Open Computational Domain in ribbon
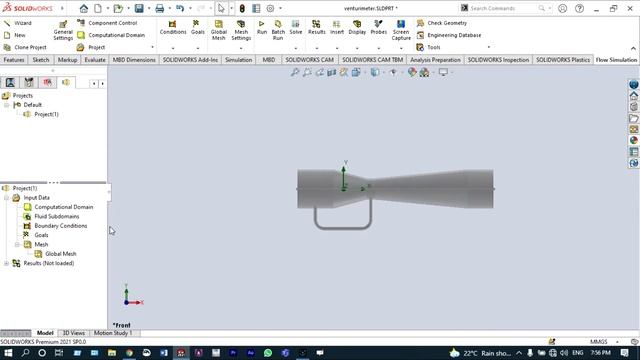The height and width of the screenshot is (360, 640). click(x=111, y=35)
